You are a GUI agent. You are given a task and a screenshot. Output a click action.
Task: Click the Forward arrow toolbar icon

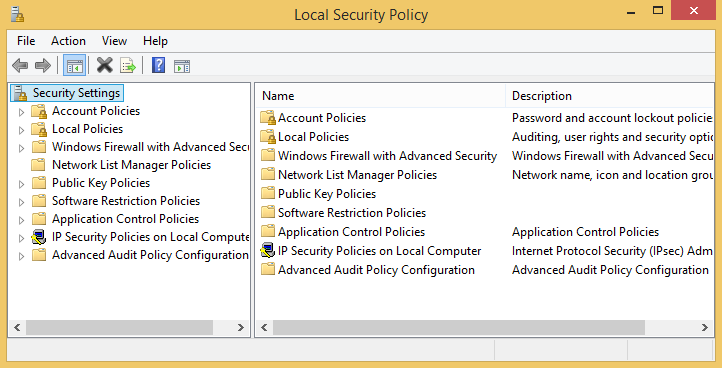point(43,65)
